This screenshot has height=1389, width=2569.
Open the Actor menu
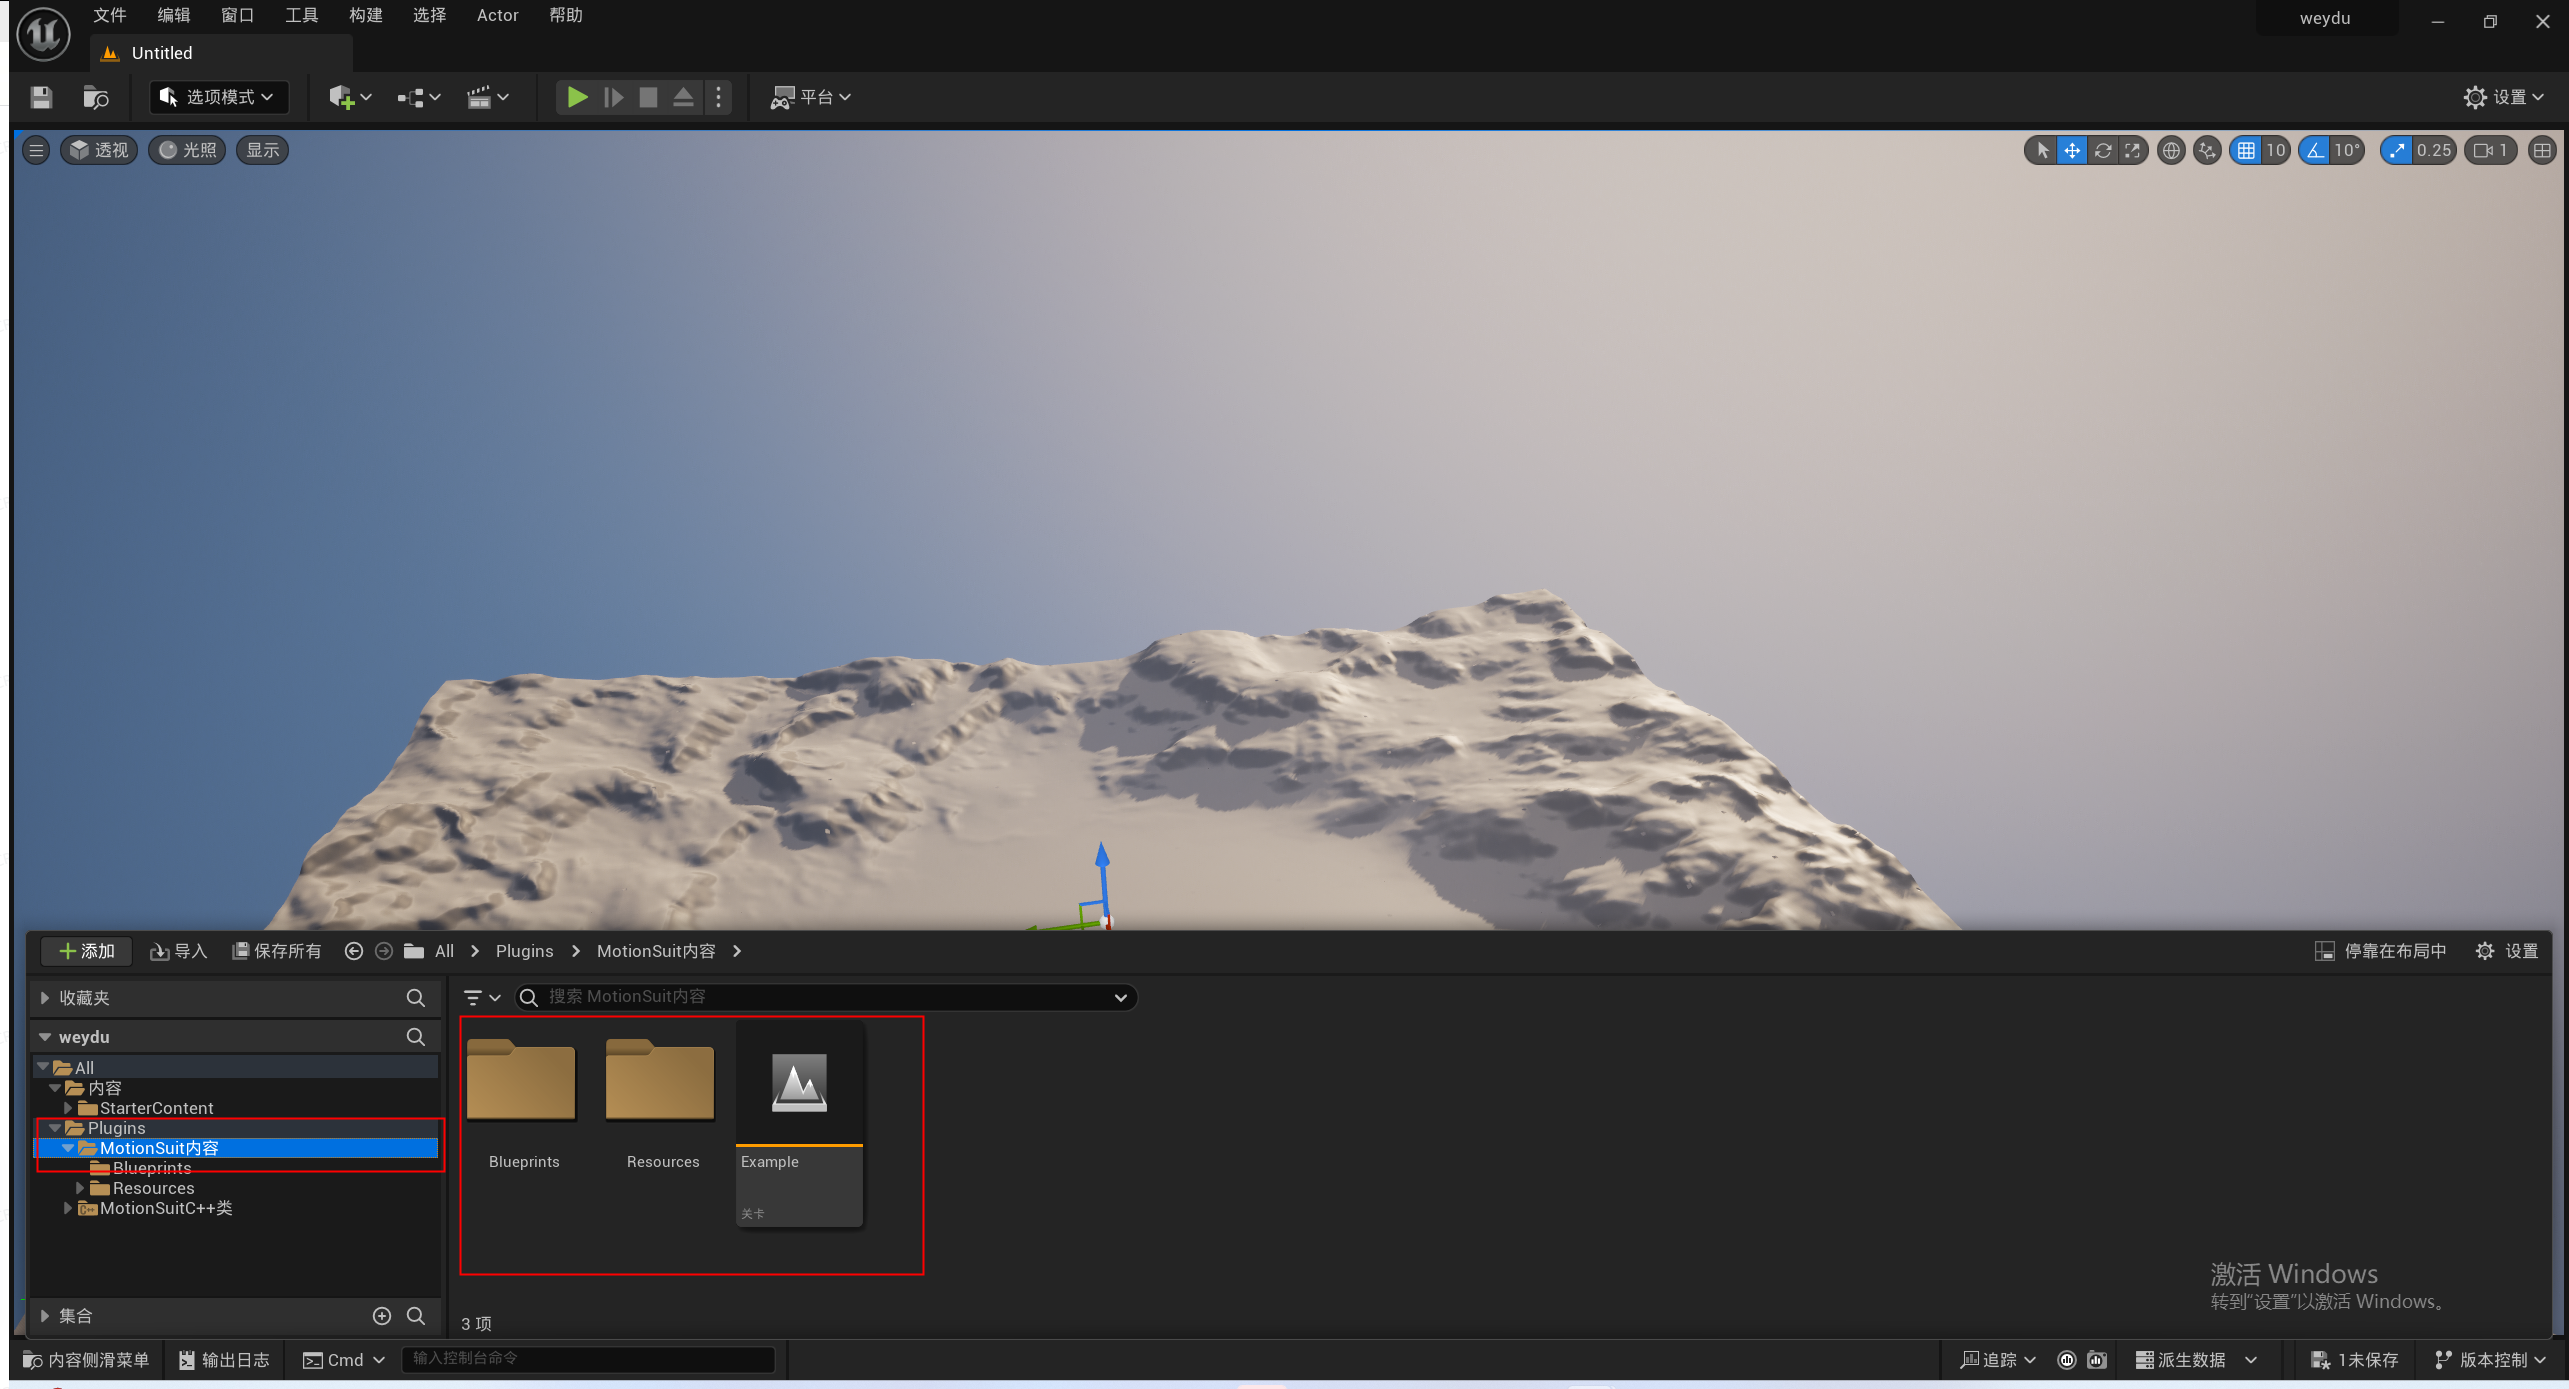[x=497, y=15]
